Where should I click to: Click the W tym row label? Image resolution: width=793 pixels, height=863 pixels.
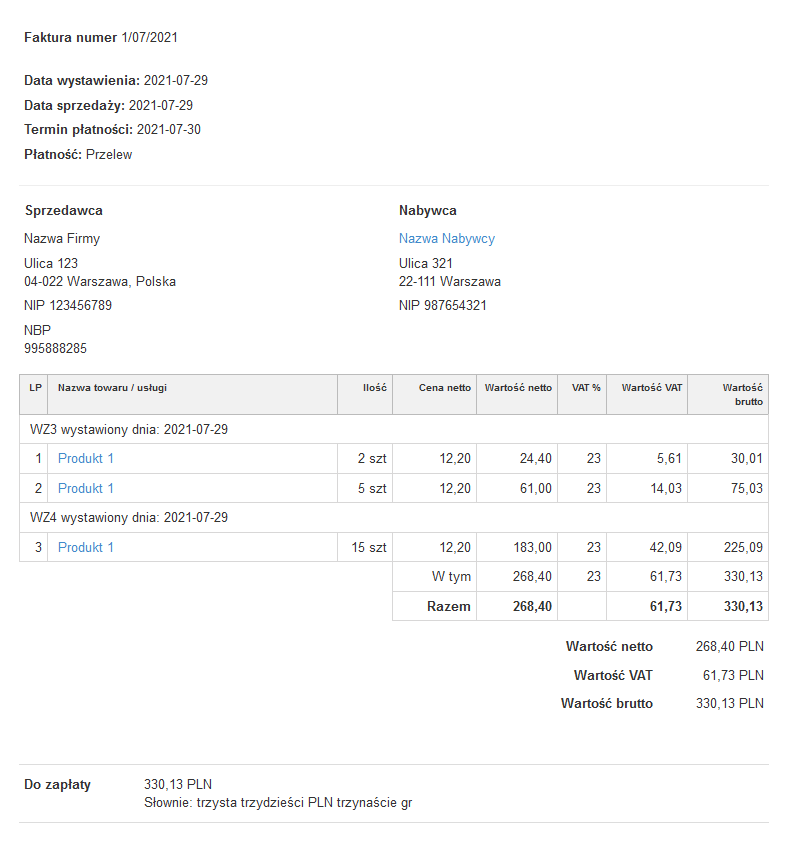[x=451, y=576]
